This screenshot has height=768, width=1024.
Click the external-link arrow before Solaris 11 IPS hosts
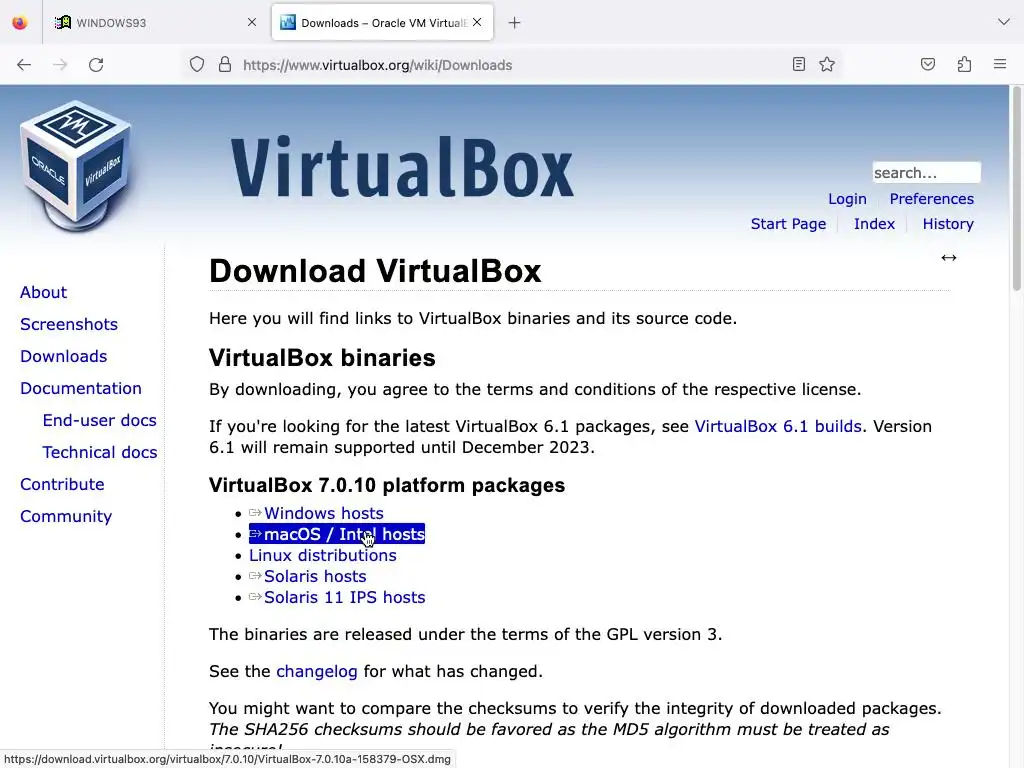[255, 597]
